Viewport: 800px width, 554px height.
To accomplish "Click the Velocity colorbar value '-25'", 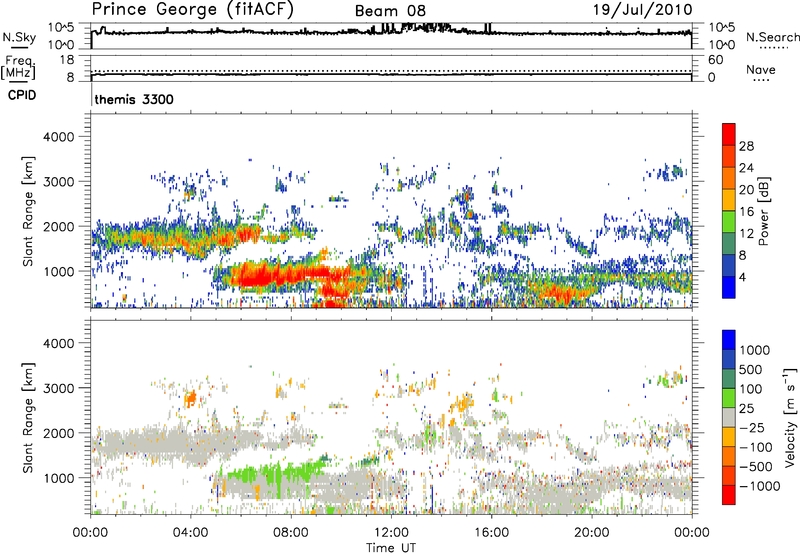I will click(753, 427).
